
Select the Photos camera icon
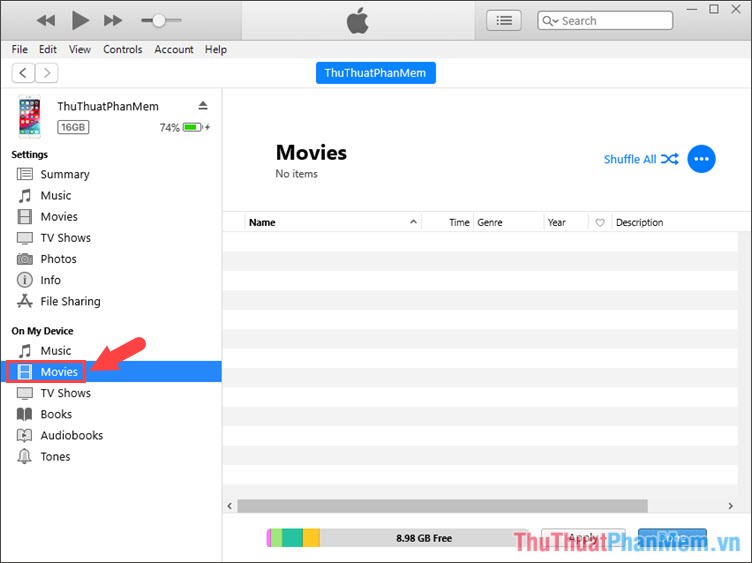pyautogui.click(x=25, y=259)
